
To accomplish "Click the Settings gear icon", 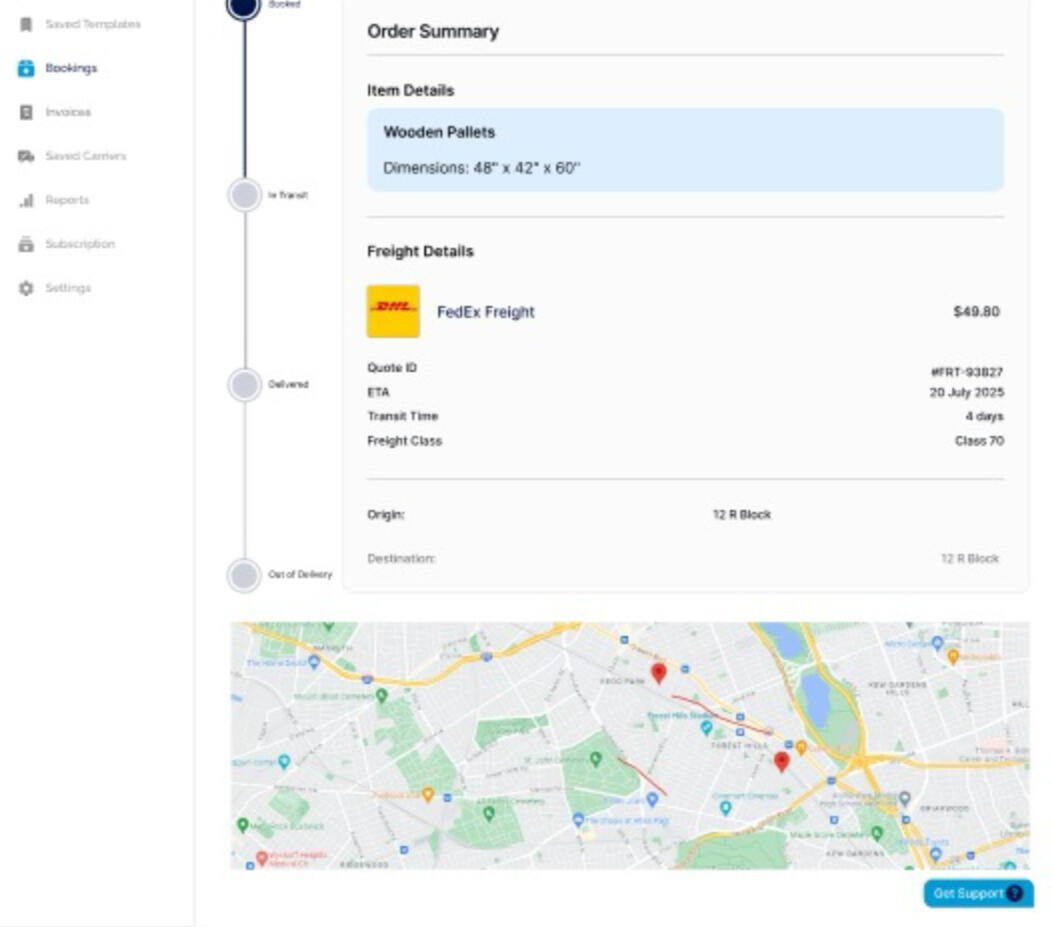I will pos(26,288).
